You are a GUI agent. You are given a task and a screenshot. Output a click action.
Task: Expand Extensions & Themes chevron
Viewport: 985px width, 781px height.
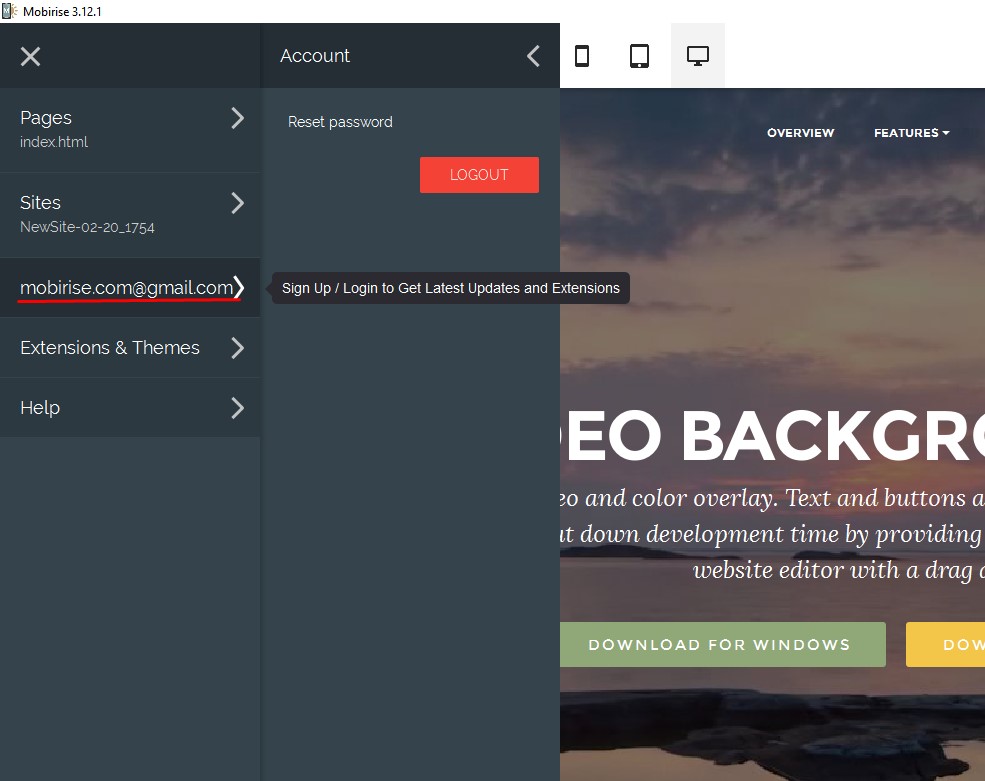click(237, 348)
